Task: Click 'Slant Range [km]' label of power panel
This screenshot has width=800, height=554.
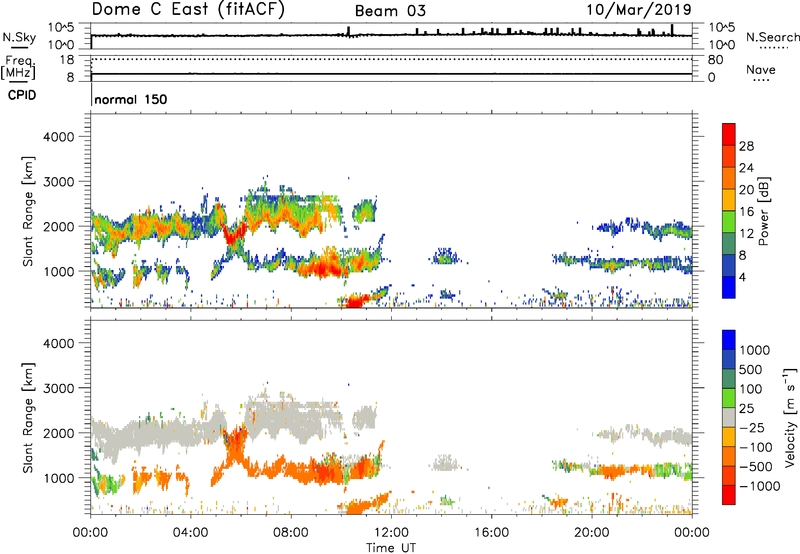Action: click(28, 211)
